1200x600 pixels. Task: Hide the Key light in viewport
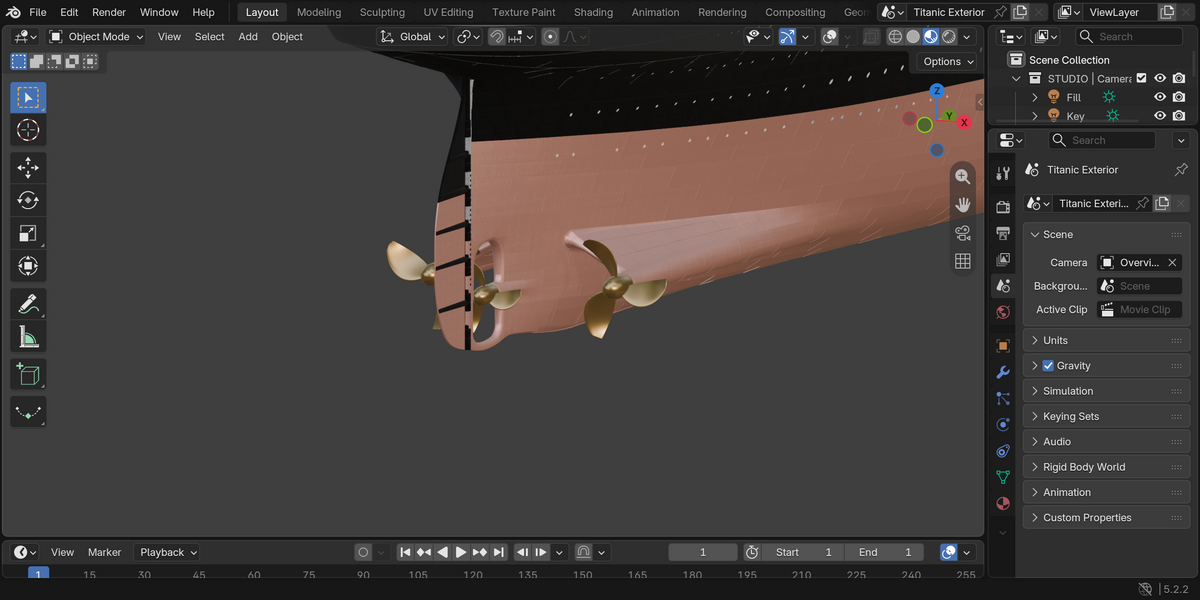(x=1160, y=116)
